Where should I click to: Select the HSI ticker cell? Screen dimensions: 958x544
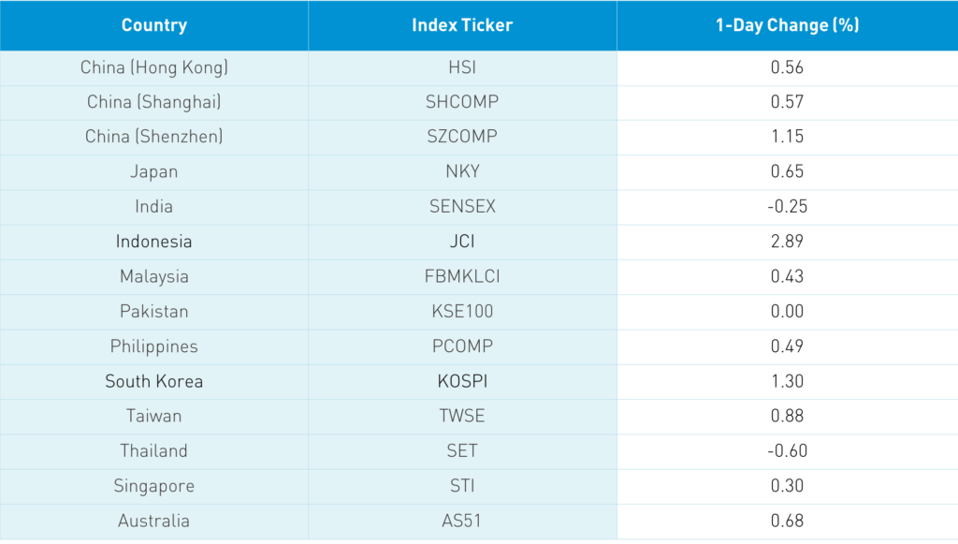tap(462, 68)
